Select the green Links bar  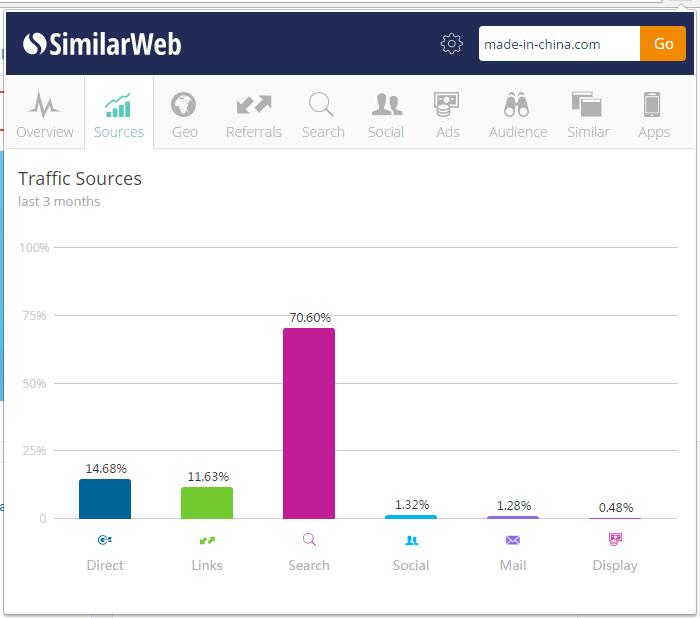pyautogui.click(x=207, y=502)
